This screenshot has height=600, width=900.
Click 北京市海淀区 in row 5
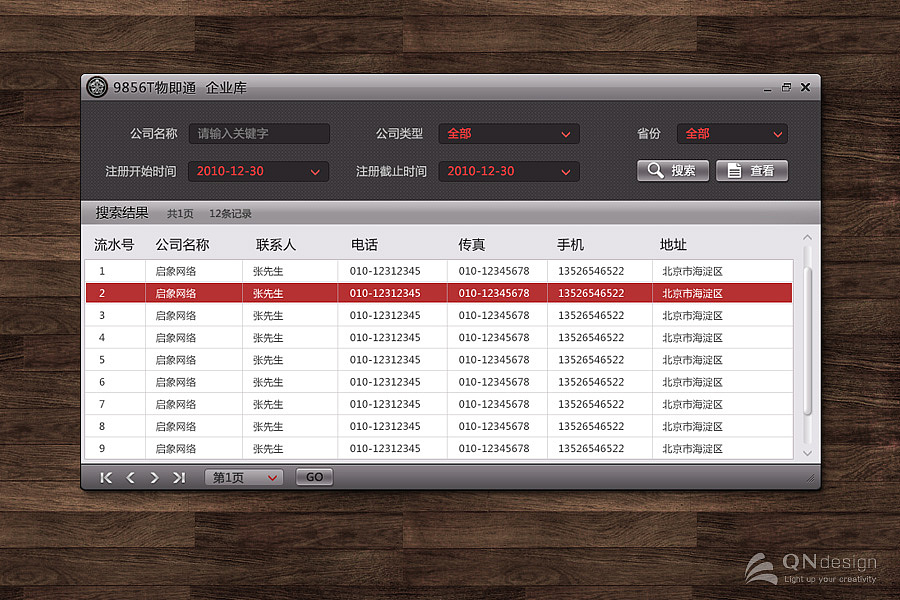point(692,360)
